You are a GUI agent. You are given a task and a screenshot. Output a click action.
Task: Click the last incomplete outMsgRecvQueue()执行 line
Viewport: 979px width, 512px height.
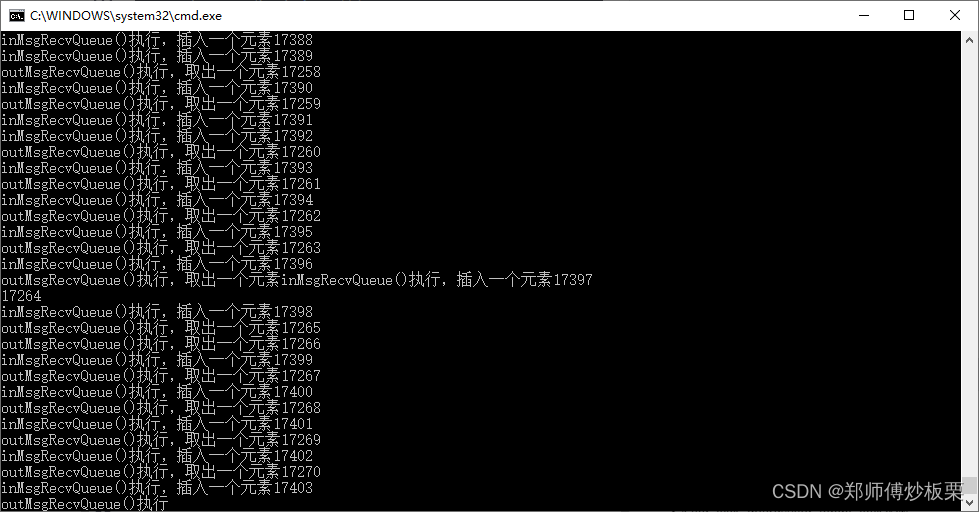[x=85, y=504]
